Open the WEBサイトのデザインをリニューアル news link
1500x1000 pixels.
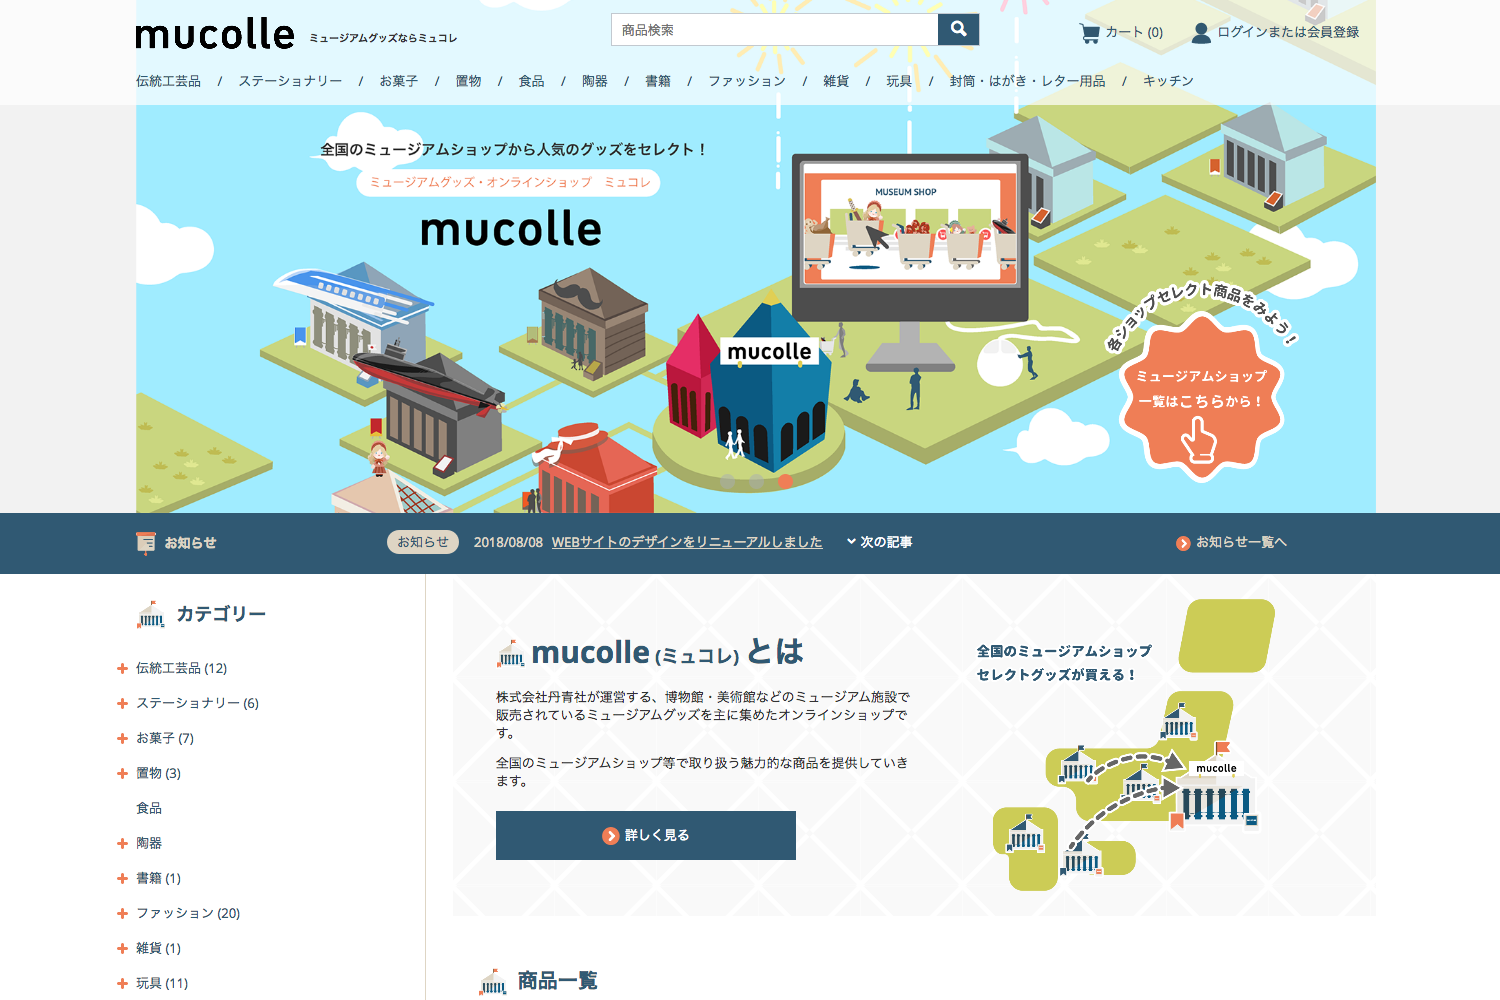687,542
